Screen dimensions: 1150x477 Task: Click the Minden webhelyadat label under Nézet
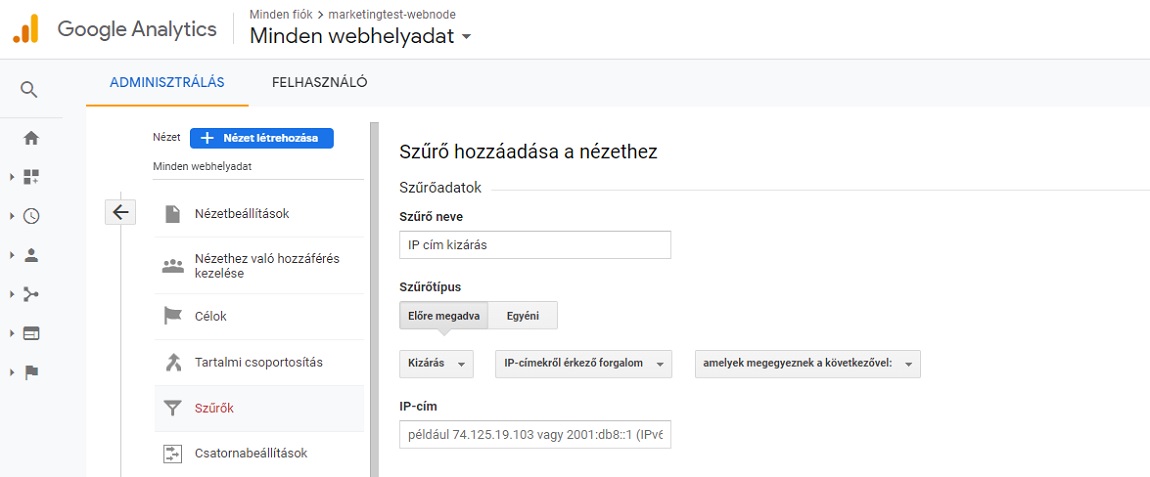point(202,167)
